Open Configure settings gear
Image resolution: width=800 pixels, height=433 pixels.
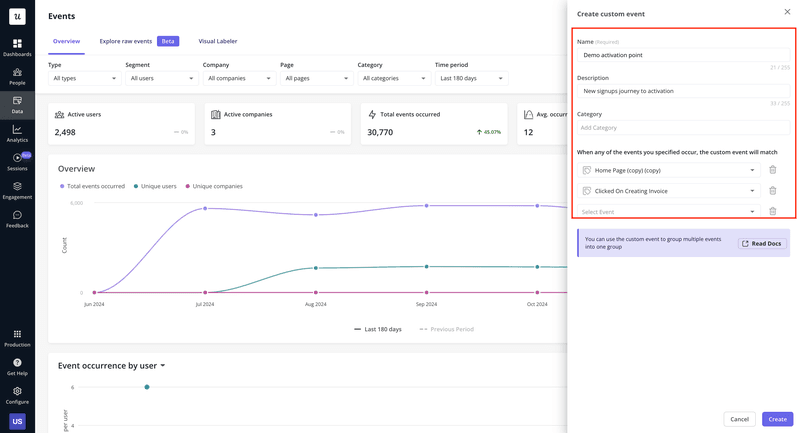(17, 396)
